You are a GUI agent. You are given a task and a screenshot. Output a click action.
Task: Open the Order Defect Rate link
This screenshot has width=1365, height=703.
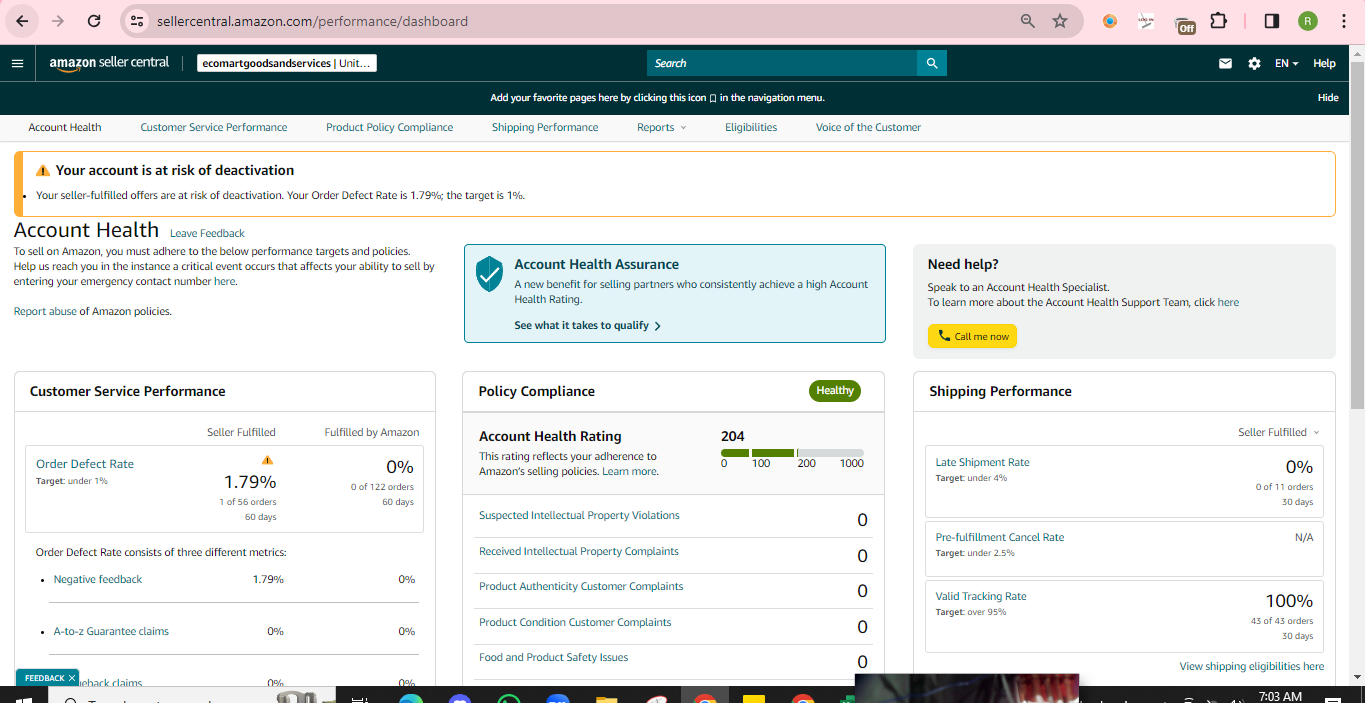point(85,464)
